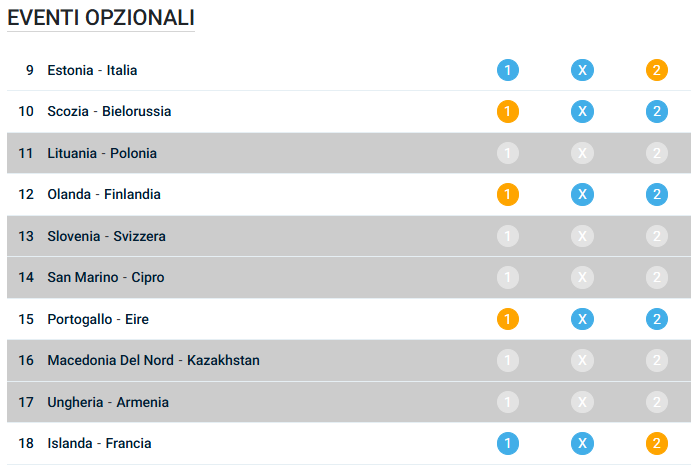The width and height of the screenshot is (691, 470).
Task: Select 2 for Scozia - Bielorussia
Action: click(656, 111)
